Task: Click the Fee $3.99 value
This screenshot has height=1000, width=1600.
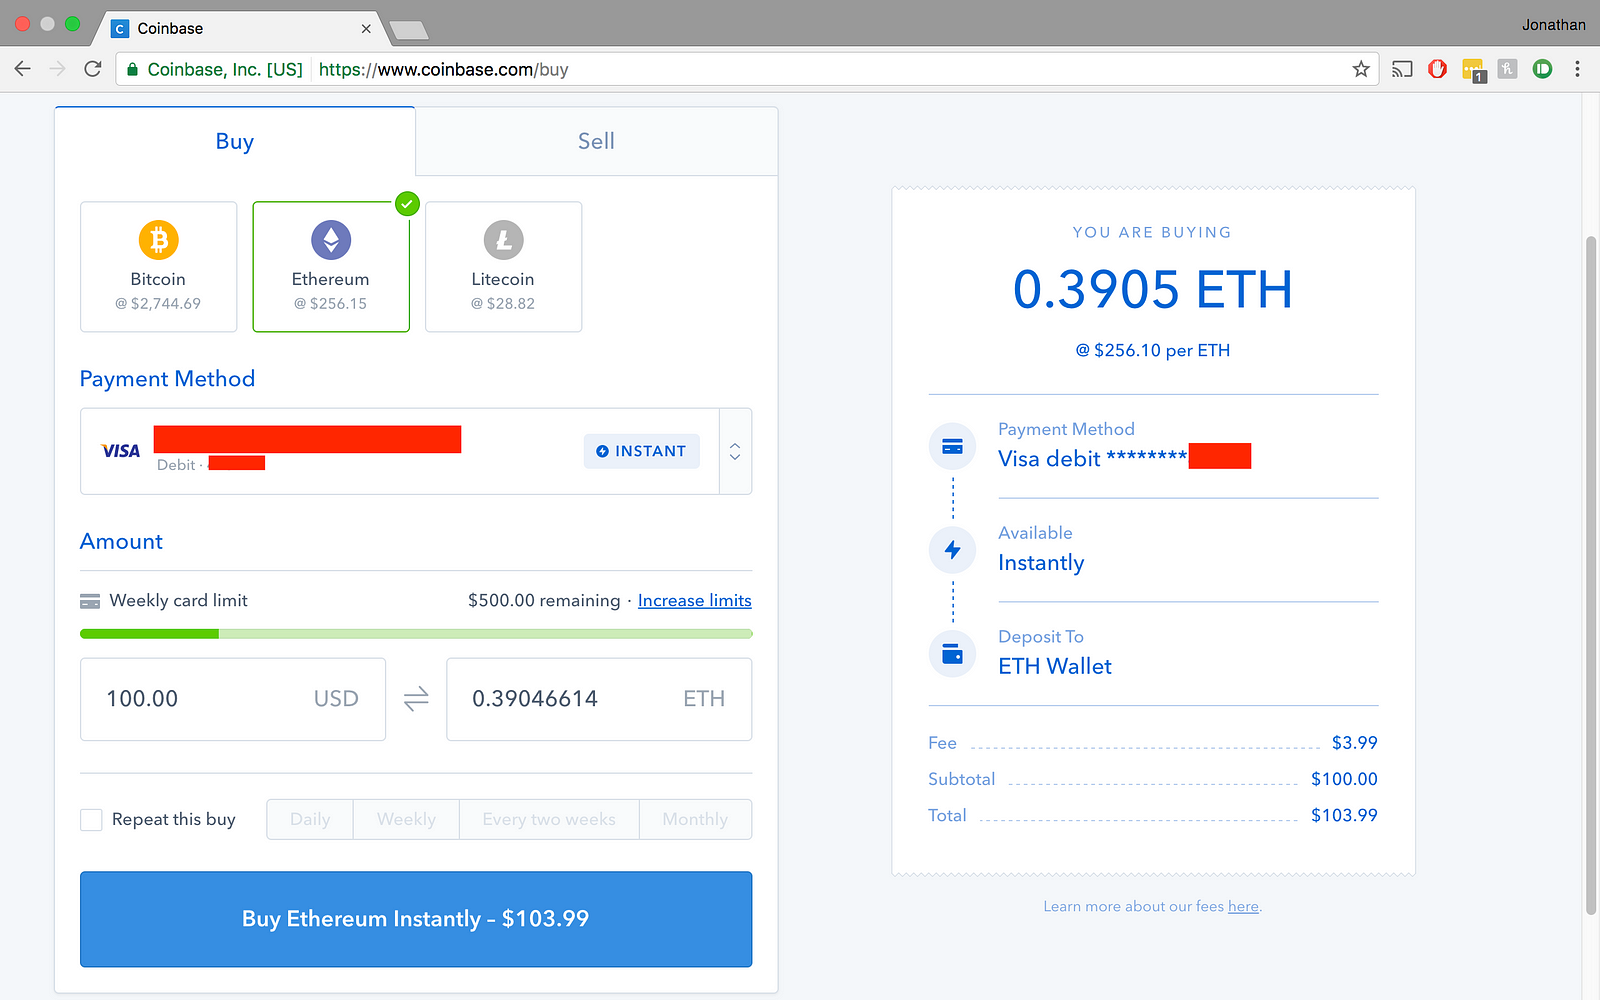Action: (x=1354, y=742)
